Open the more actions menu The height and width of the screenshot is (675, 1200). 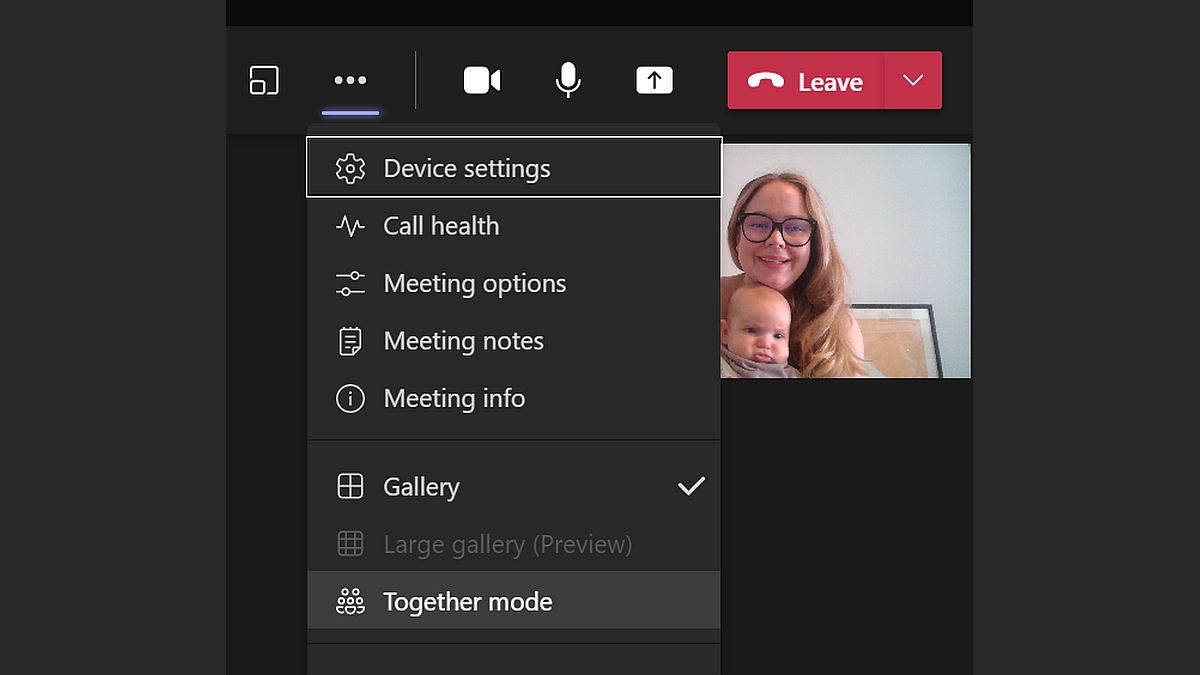click(349, 80)
